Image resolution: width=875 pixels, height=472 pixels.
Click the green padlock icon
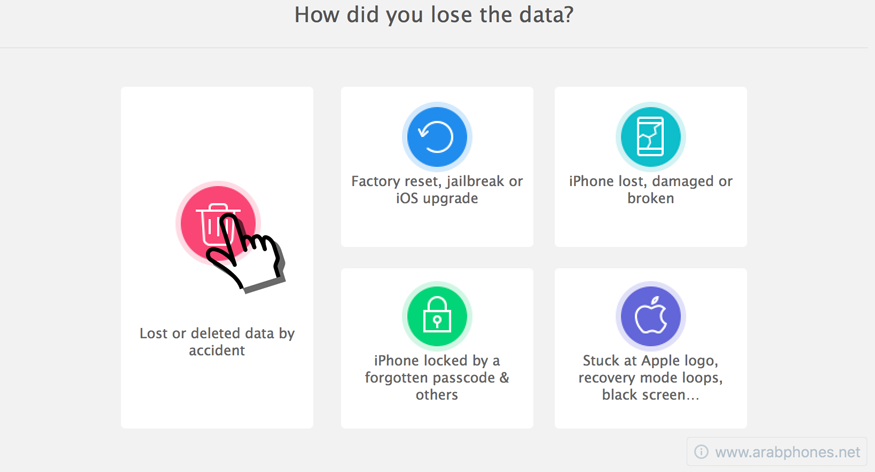click(437, 316)
